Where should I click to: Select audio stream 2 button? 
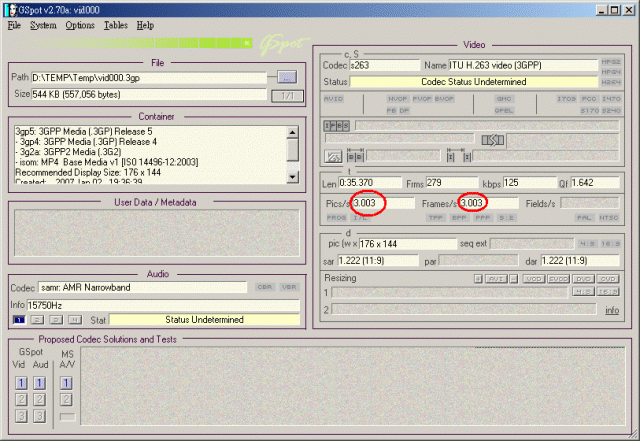[37, 320]
